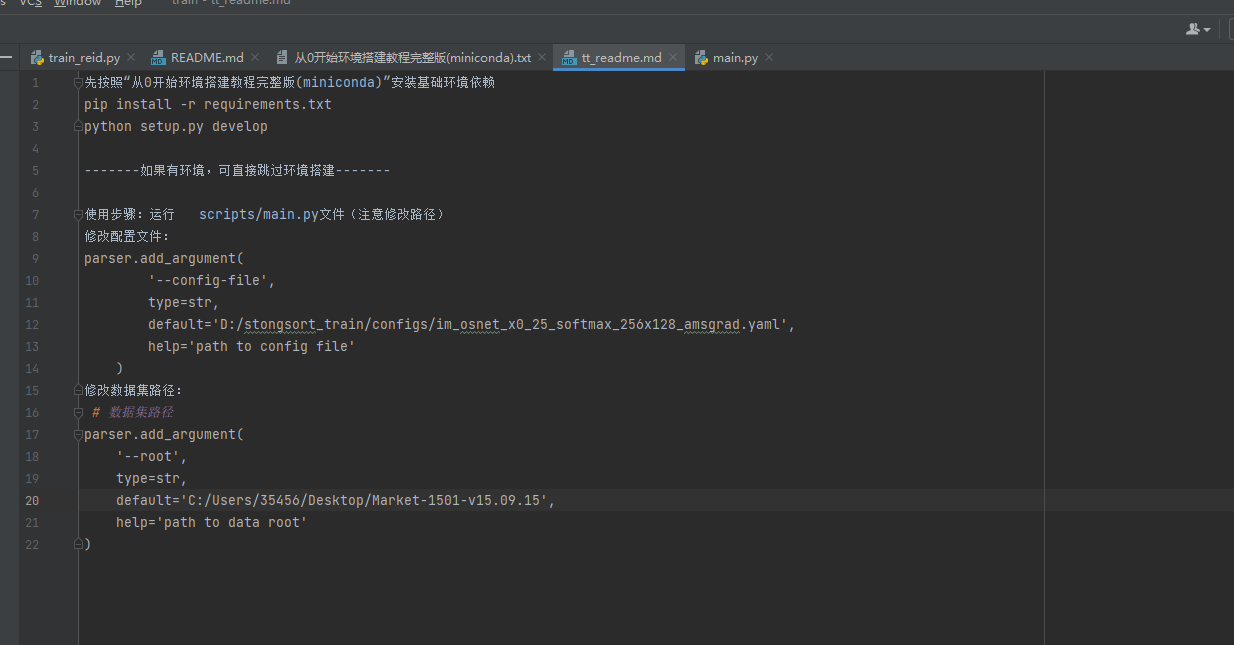Collapse the fold marker at line 1
1234x645 pixels.
pyautogui.click(x=78, y=83)
